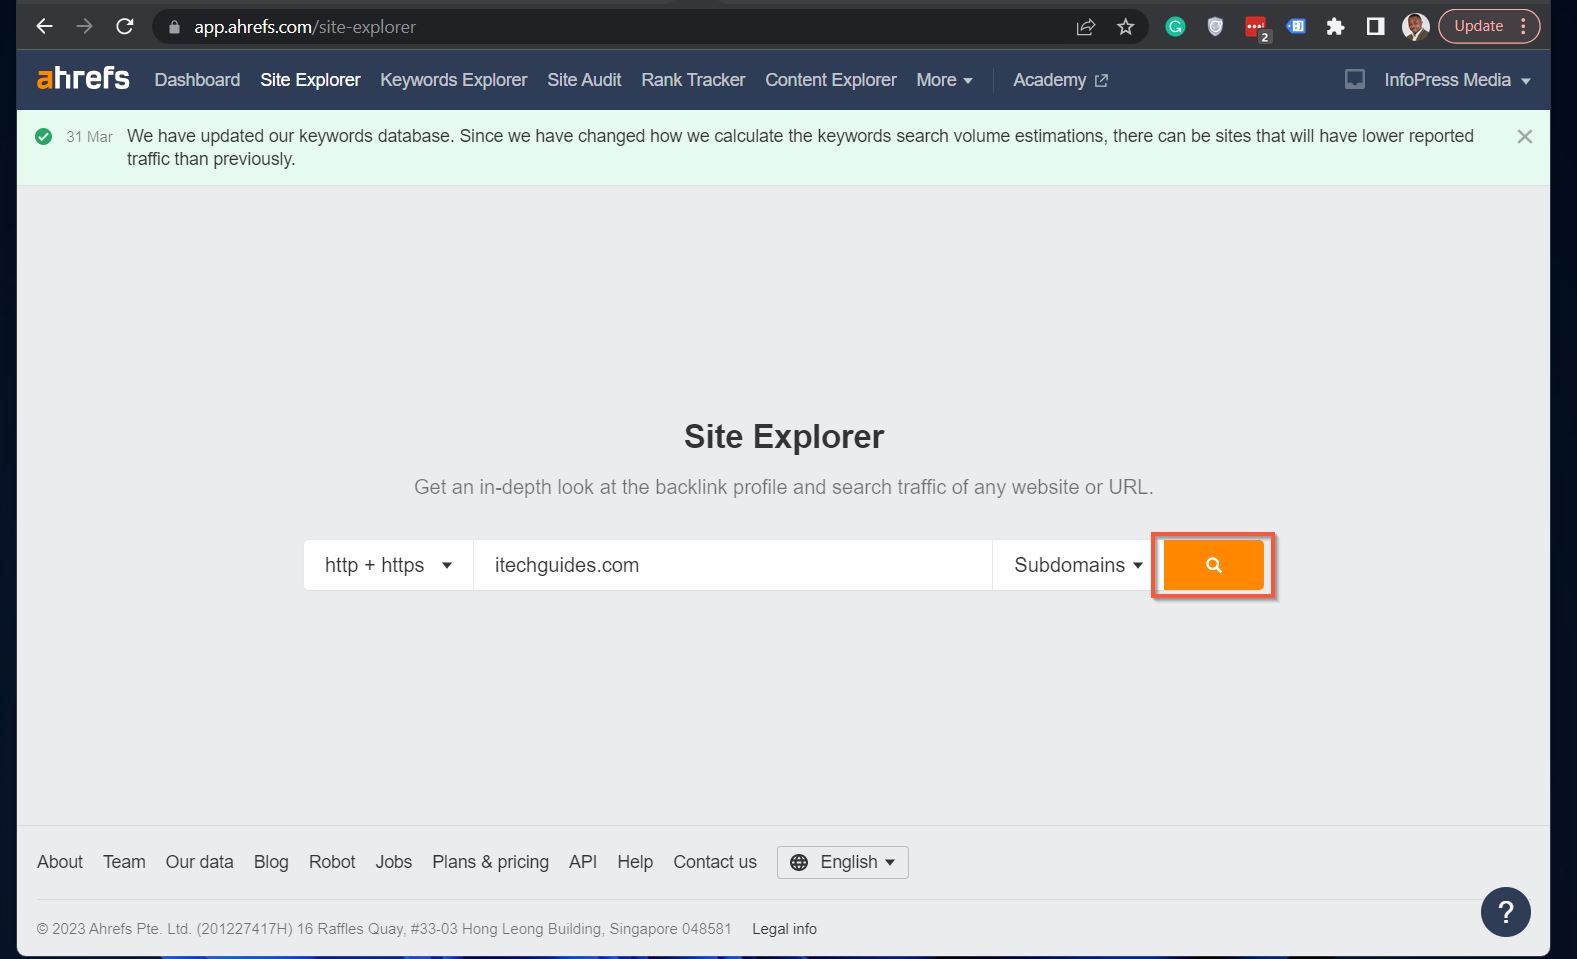Open the shield extension icon

[1215, 27]
